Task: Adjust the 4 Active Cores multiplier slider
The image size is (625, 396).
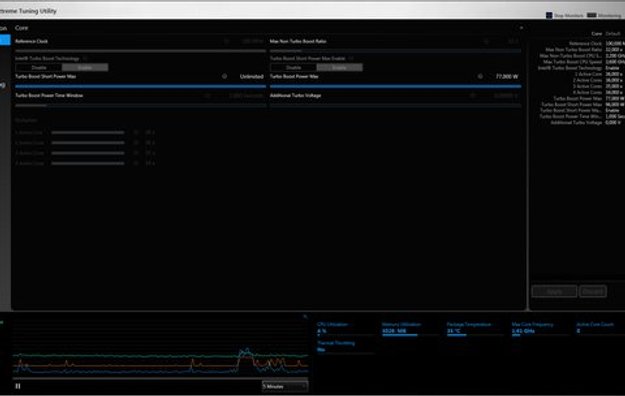Action: pos(88,164)
